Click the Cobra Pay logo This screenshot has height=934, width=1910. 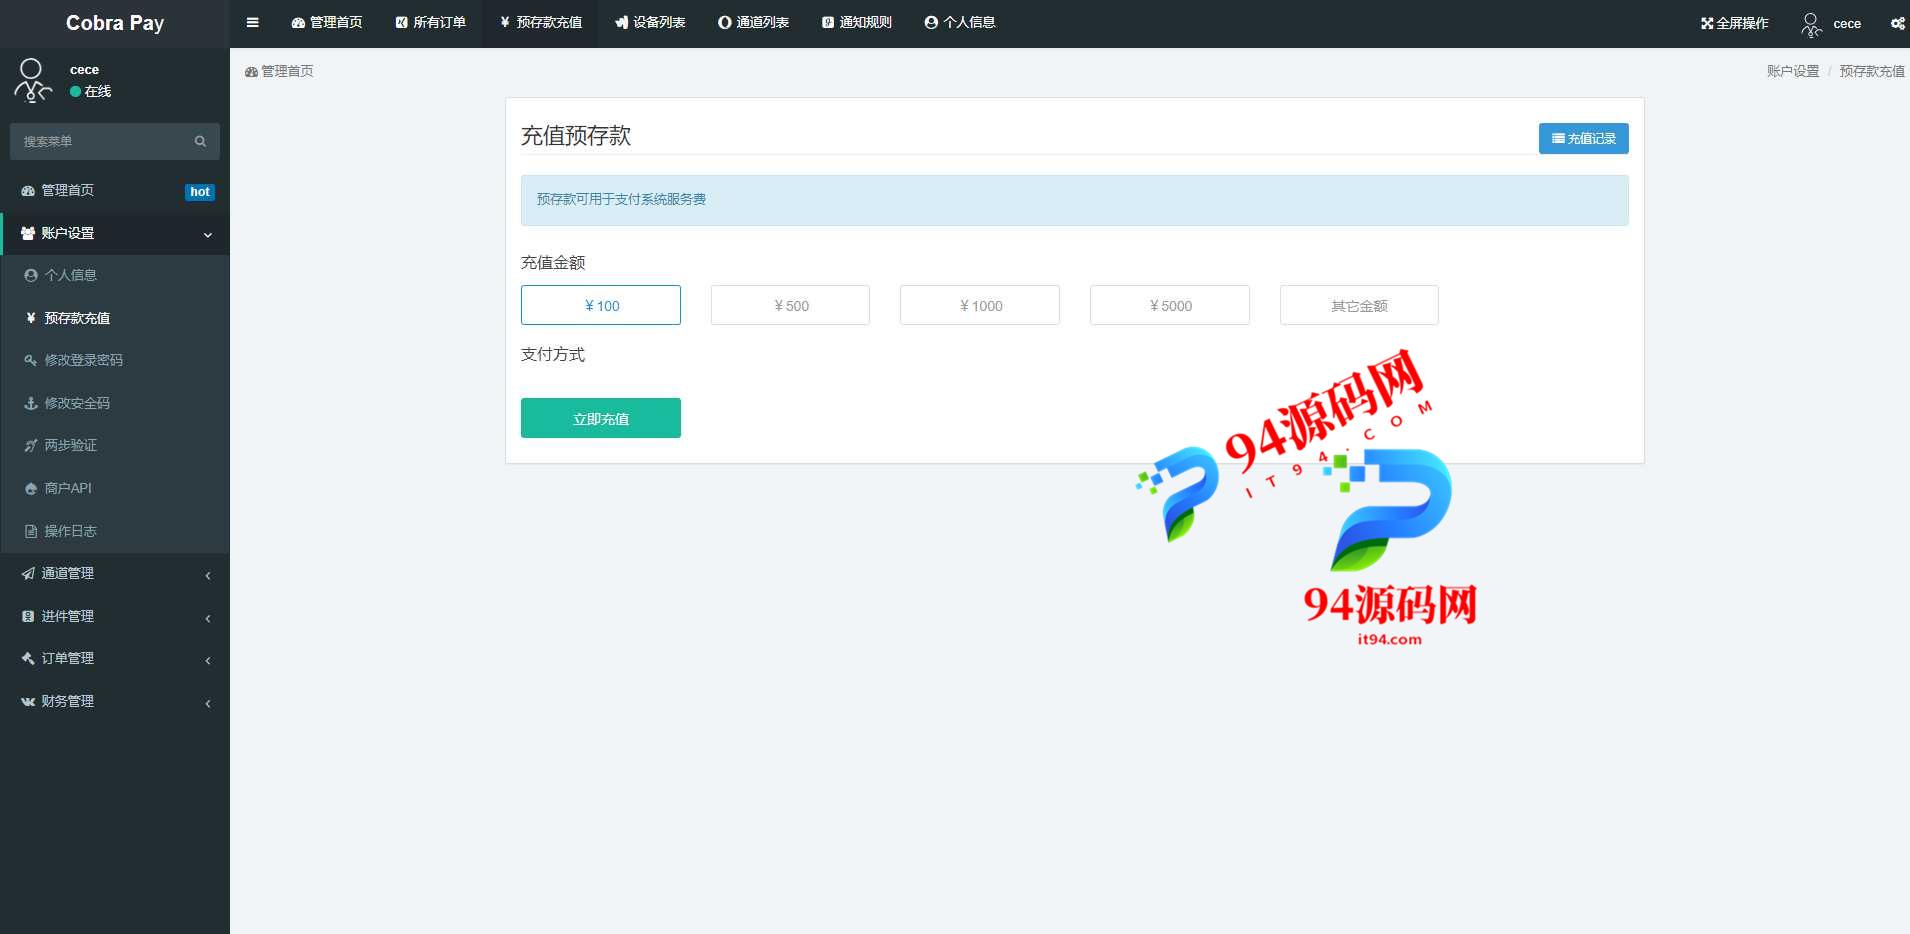tap(115, 23)
